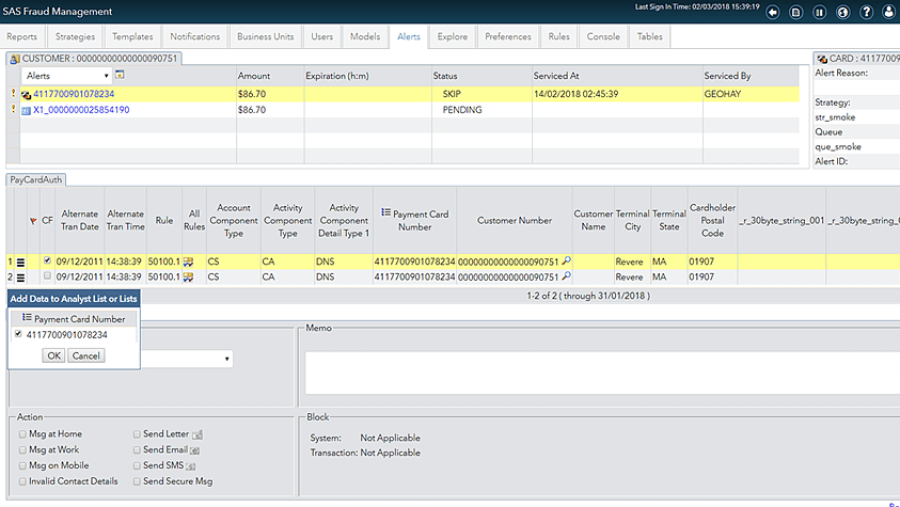Open the Alerts dropdown in customer panel
The width and height of the screenshot is (900, 507).
(67, 76)
